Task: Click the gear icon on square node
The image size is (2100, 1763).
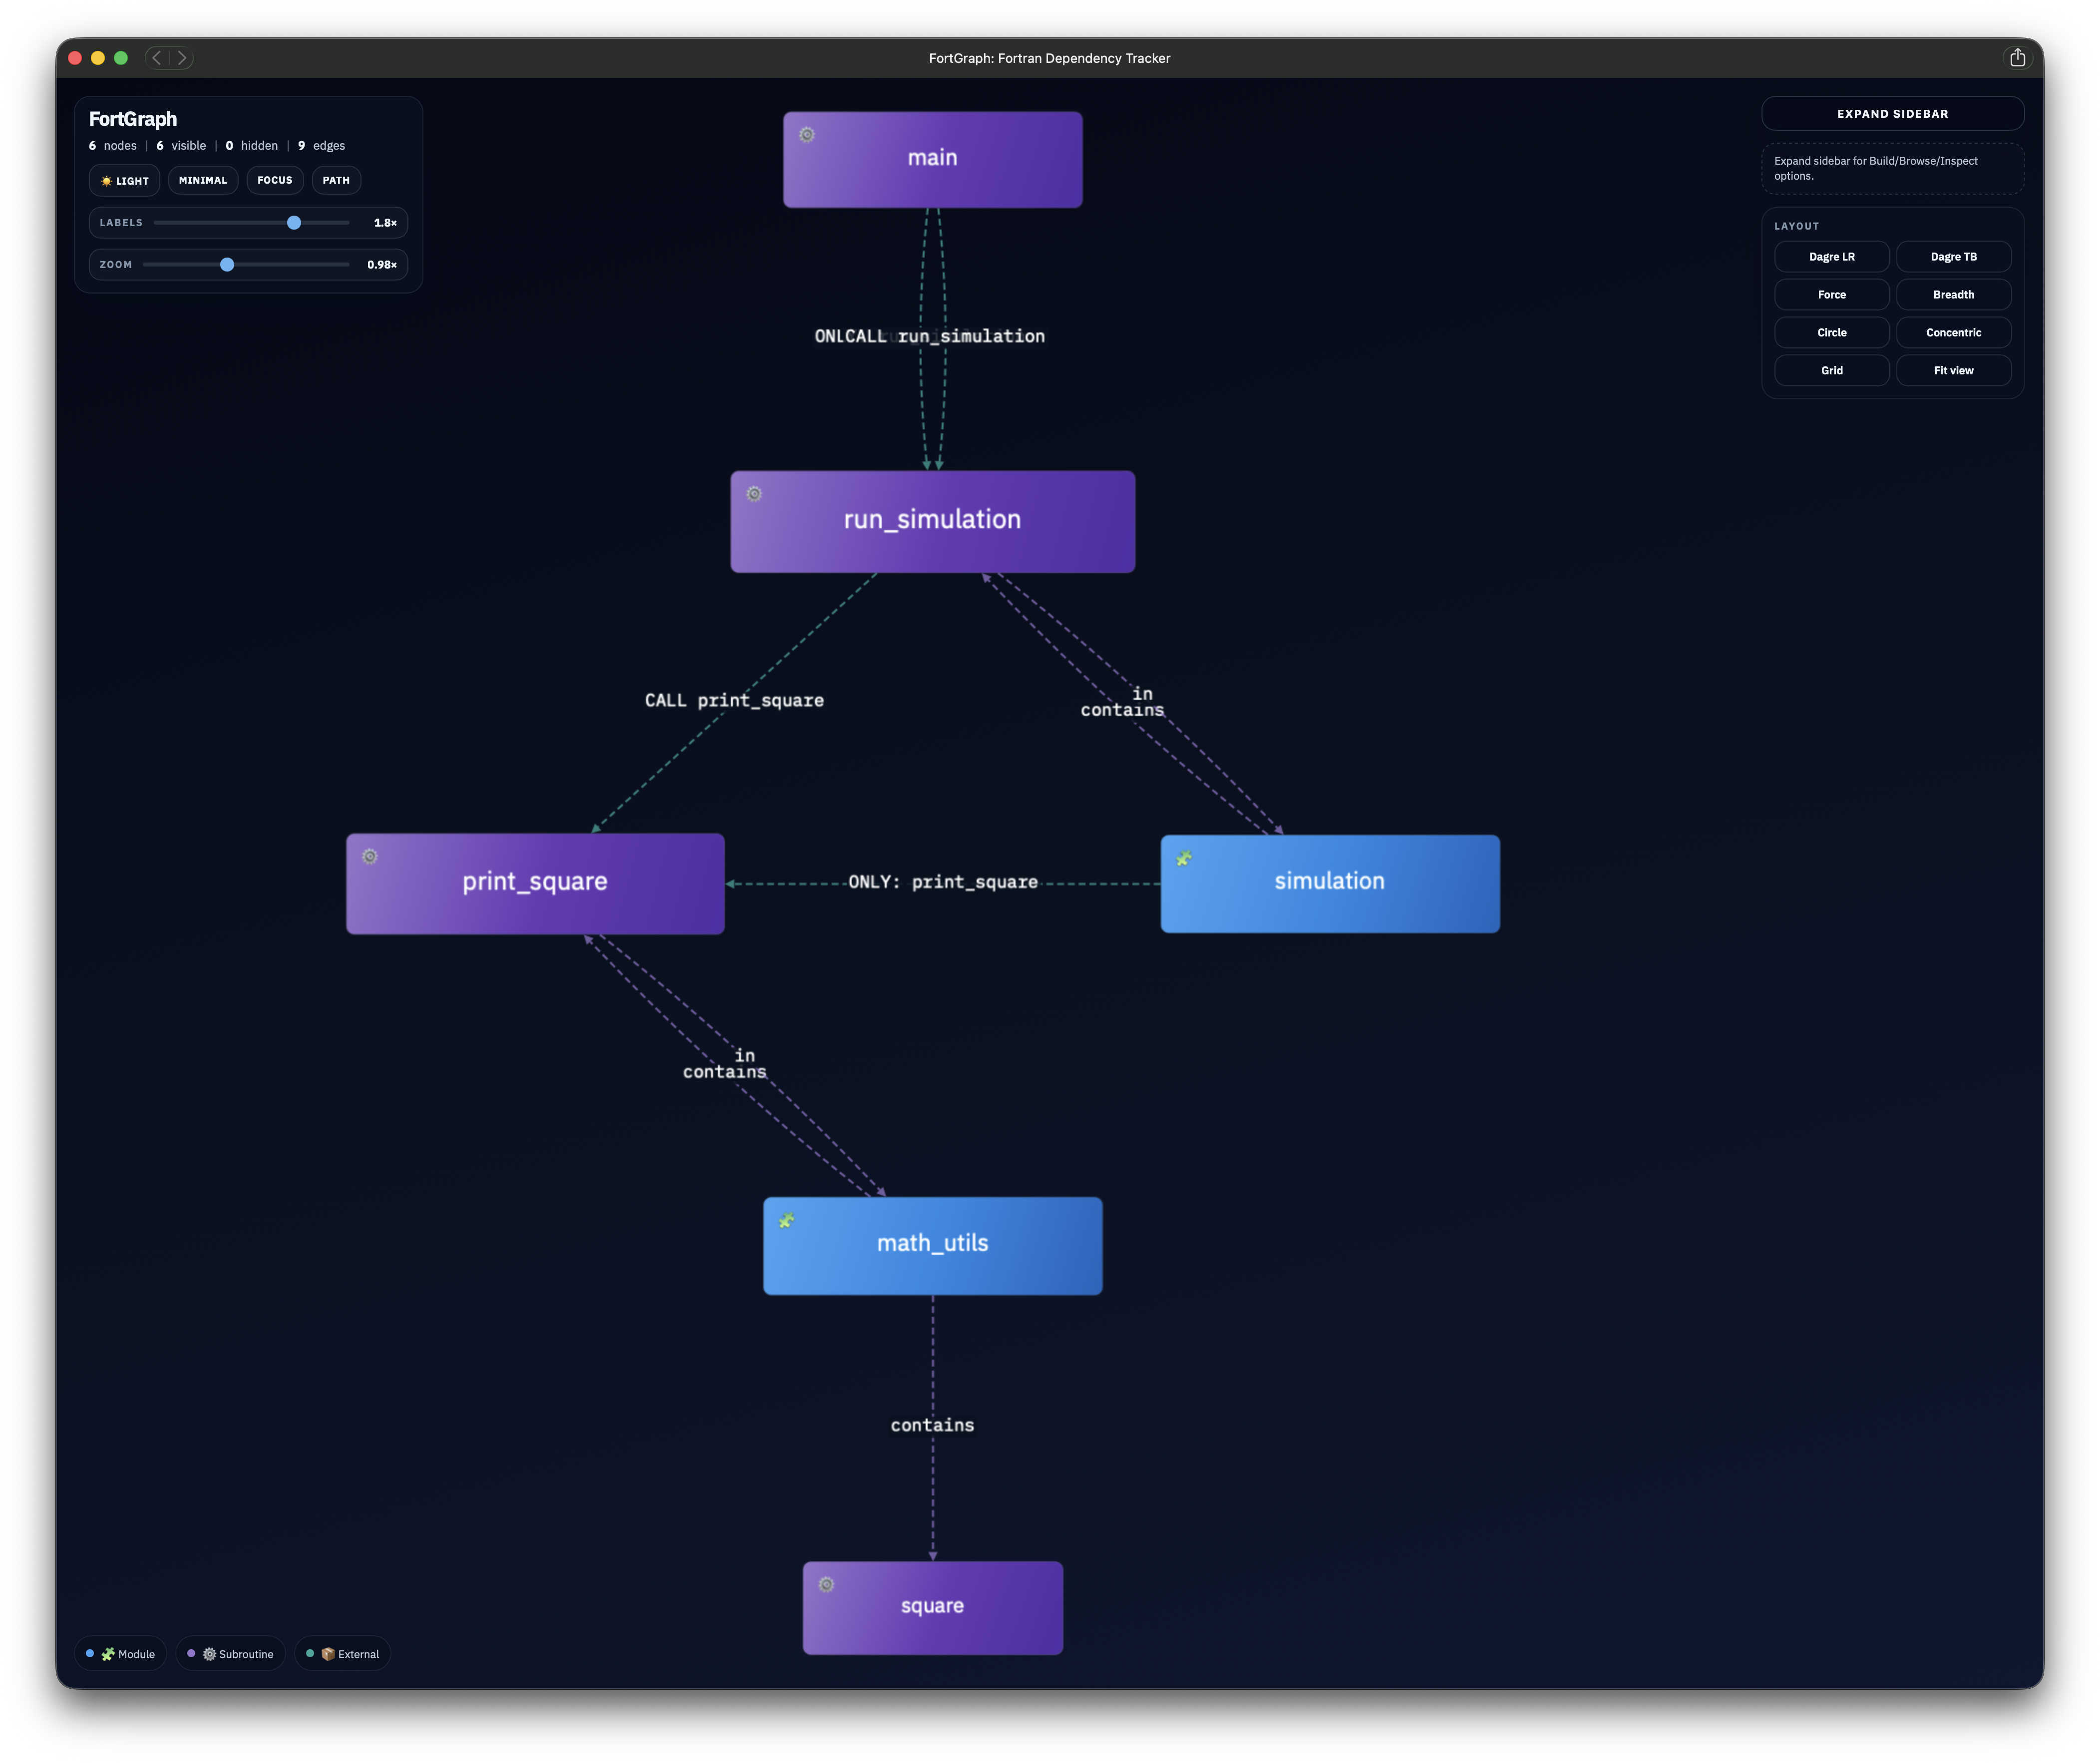Action: click(x=827, y=1584)
